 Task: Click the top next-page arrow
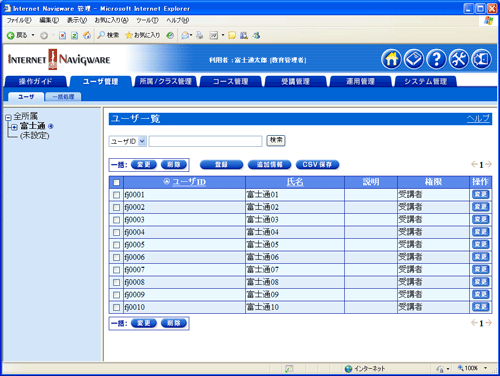488,164
